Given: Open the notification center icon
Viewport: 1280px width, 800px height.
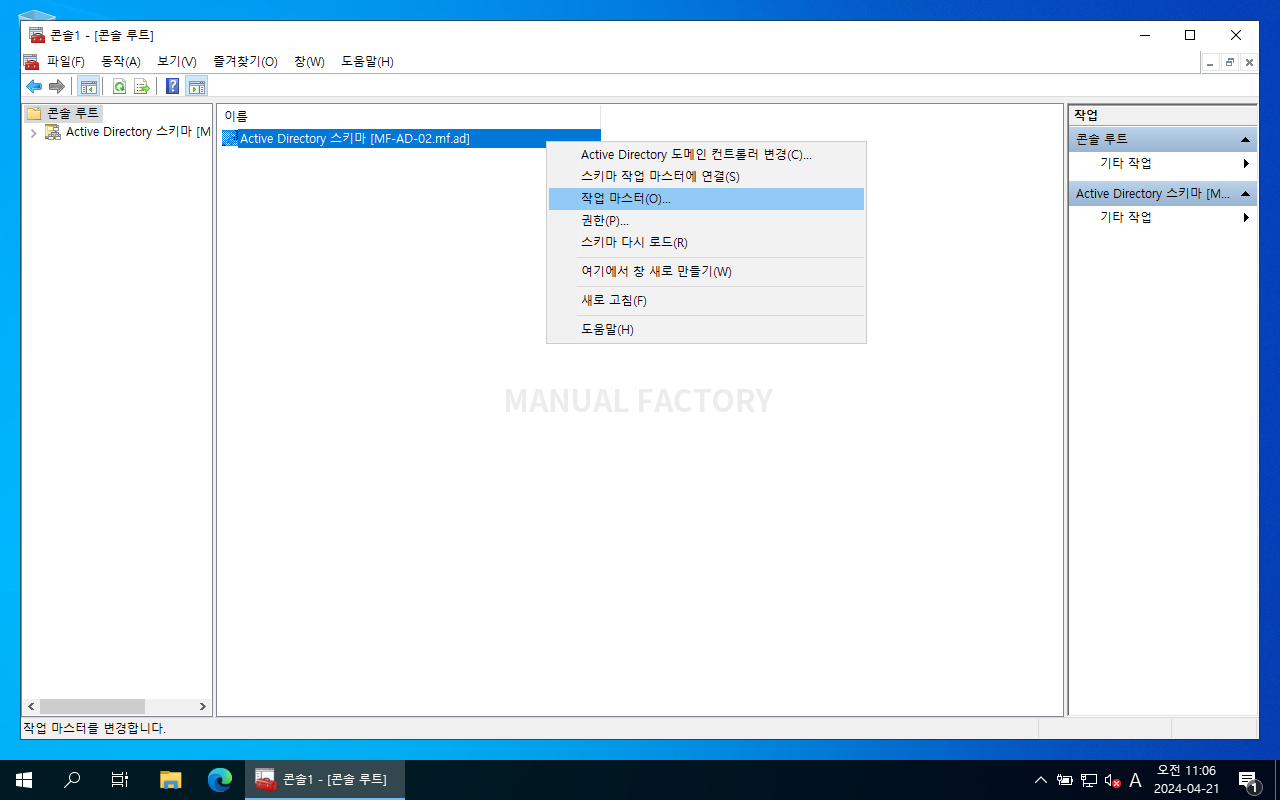Looking at the screenshot, I should [x=1248, y=780].
